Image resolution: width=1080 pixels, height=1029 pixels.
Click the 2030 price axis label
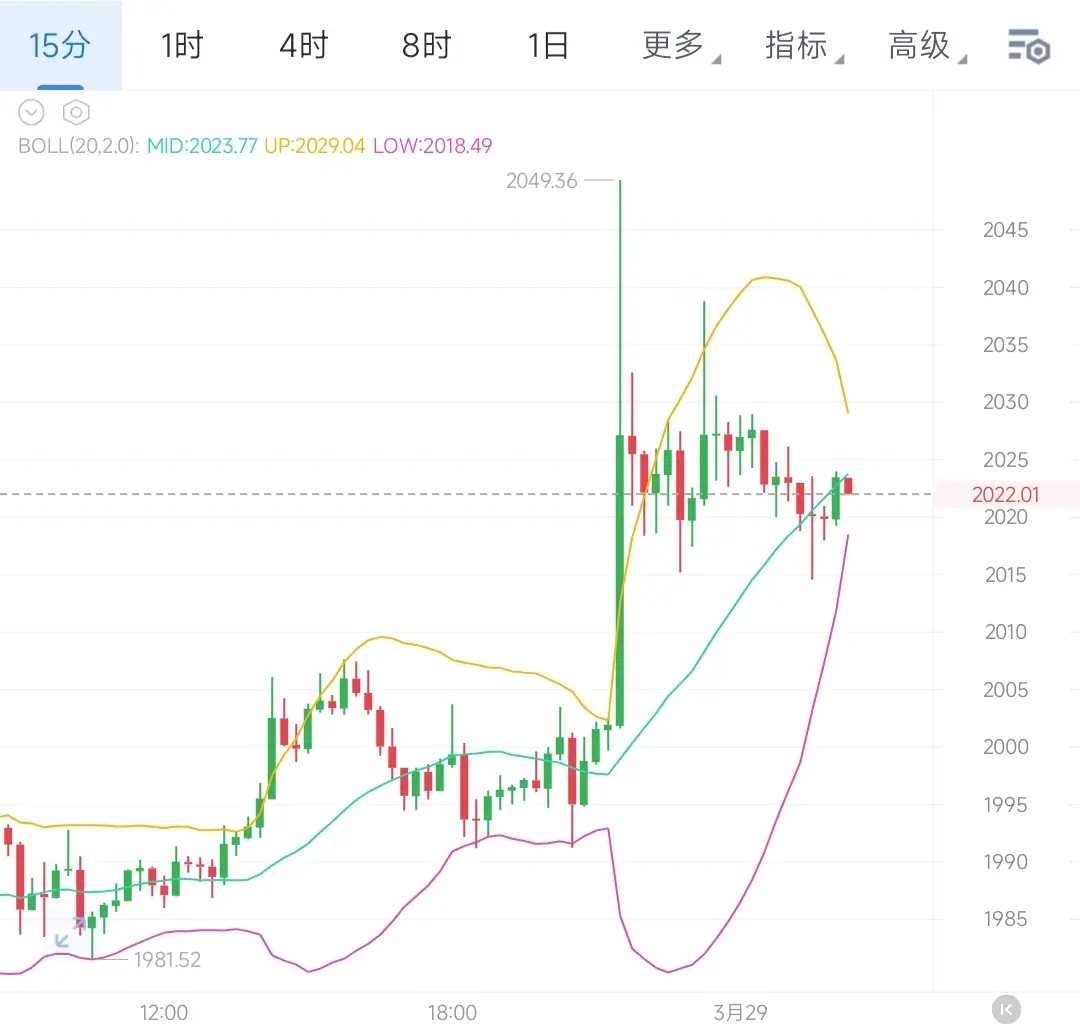point(1006,402)
